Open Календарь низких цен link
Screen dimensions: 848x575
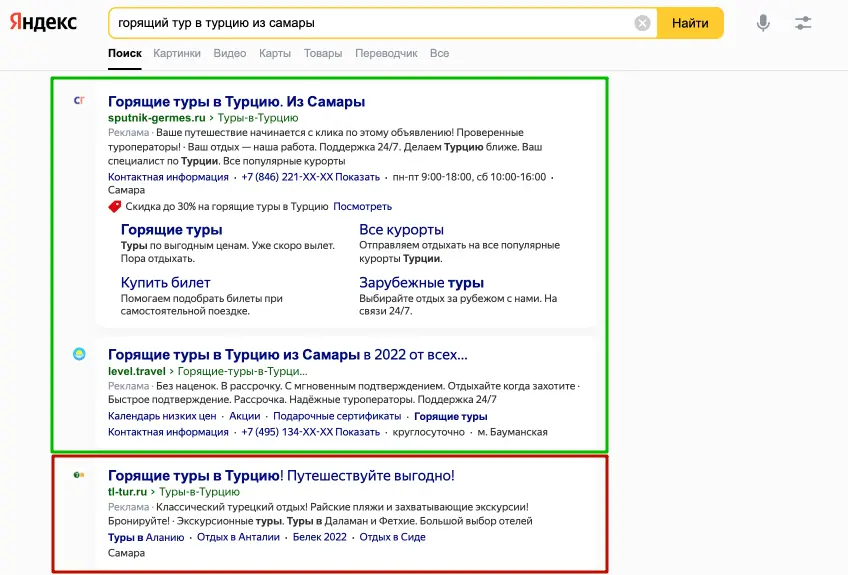[x=162, y=416]
